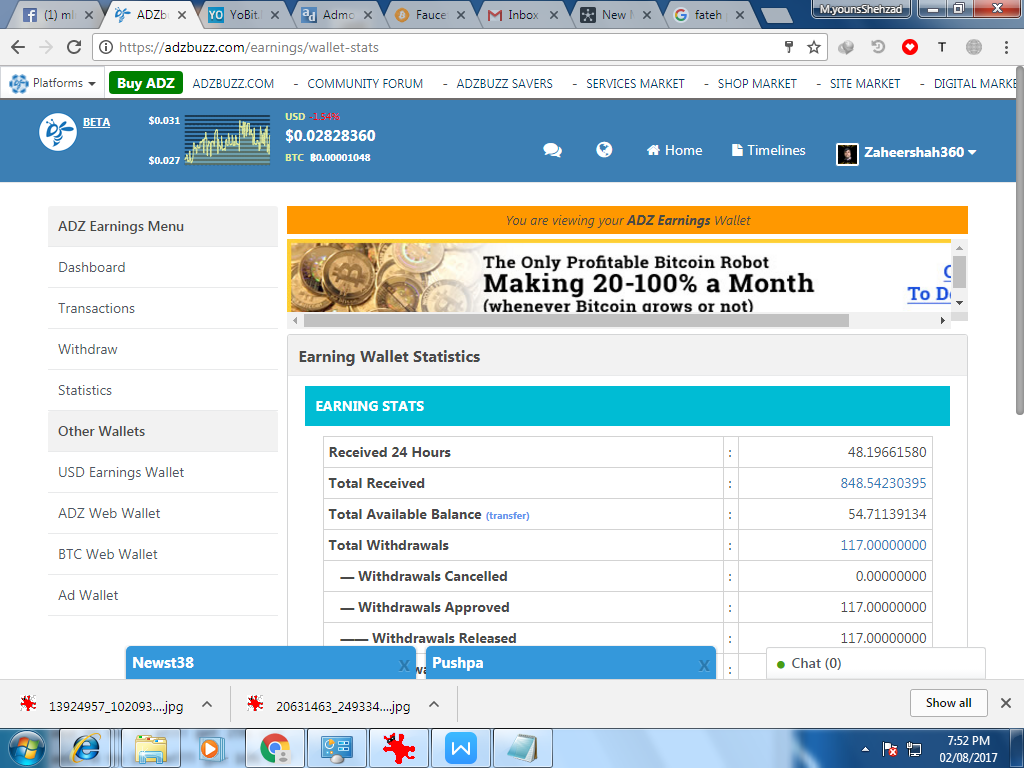The height and width of the screenshot is (768, 1024).
Task: Close the Pushpa chat box
Action: [703, 665]
